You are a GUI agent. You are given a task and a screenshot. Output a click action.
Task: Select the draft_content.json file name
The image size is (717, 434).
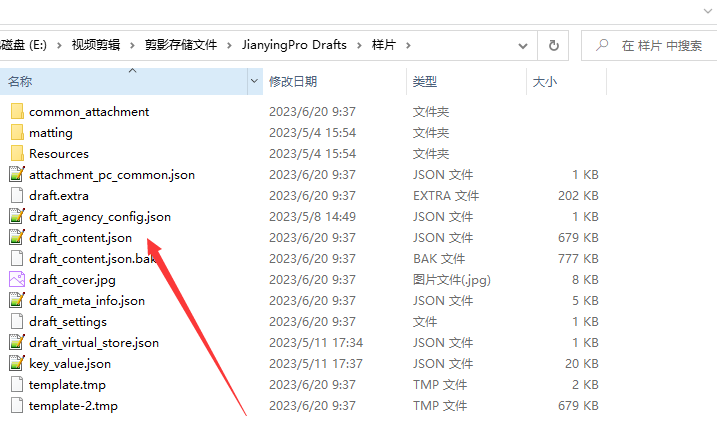80,238
